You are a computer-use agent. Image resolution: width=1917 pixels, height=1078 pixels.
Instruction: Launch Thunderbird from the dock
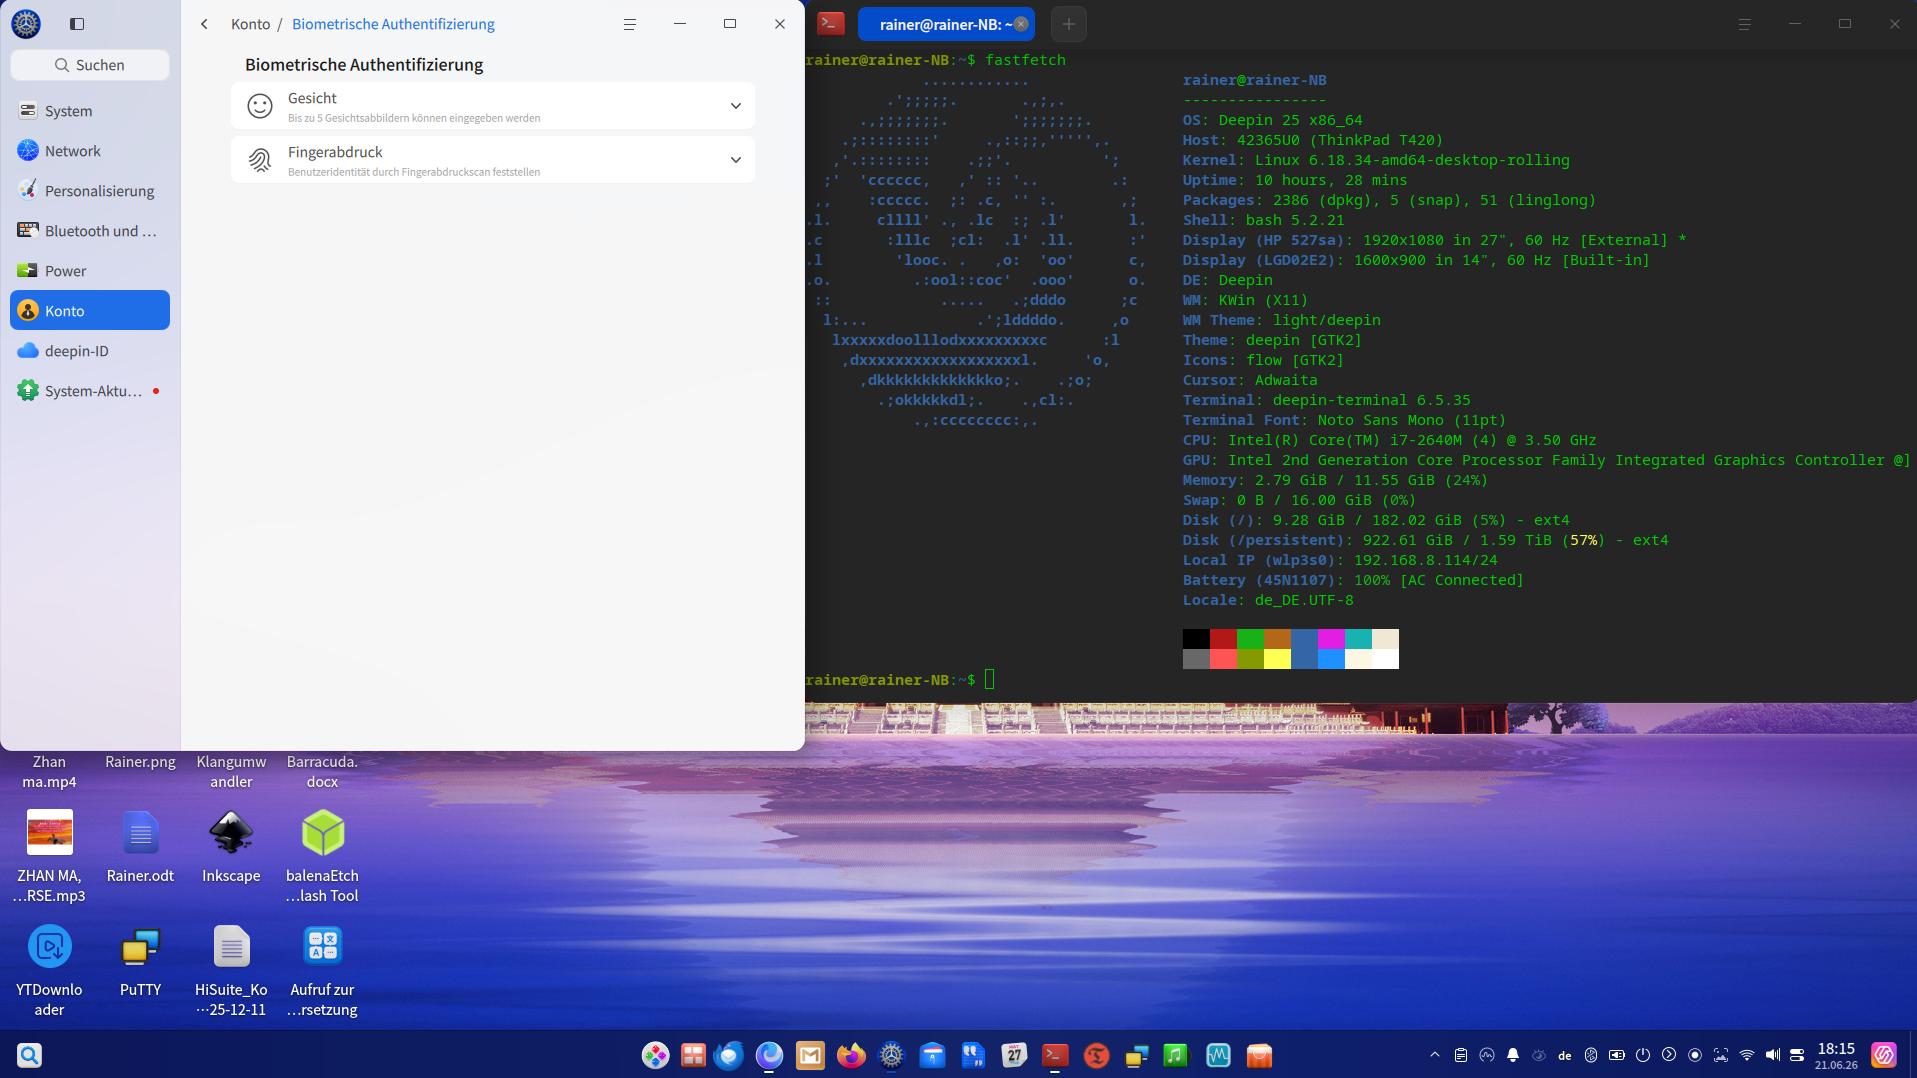pyautogui.click(x=729, y=1055)
